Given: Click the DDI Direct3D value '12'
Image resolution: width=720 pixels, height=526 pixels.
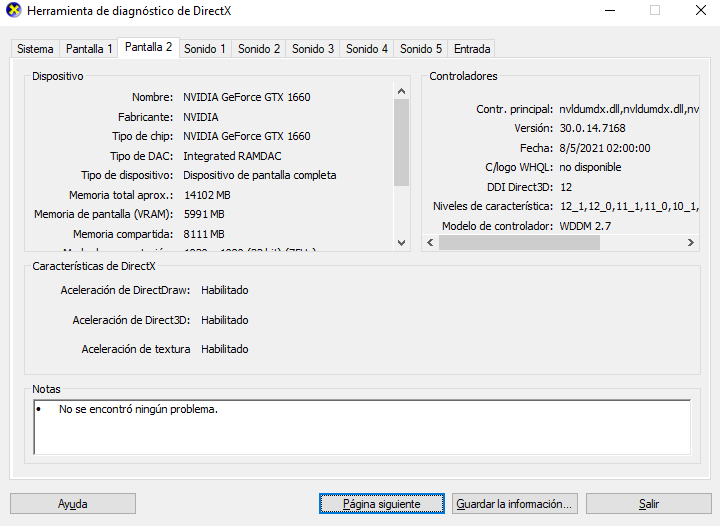Looking at the screenshot, I should point(566,187).
